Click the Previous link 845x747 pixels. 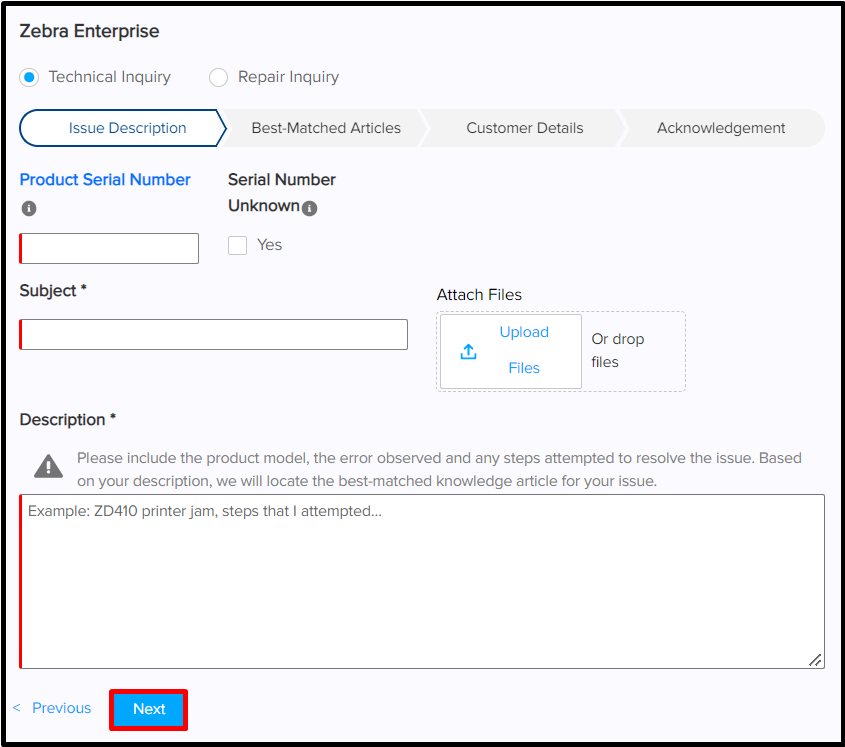61,707
